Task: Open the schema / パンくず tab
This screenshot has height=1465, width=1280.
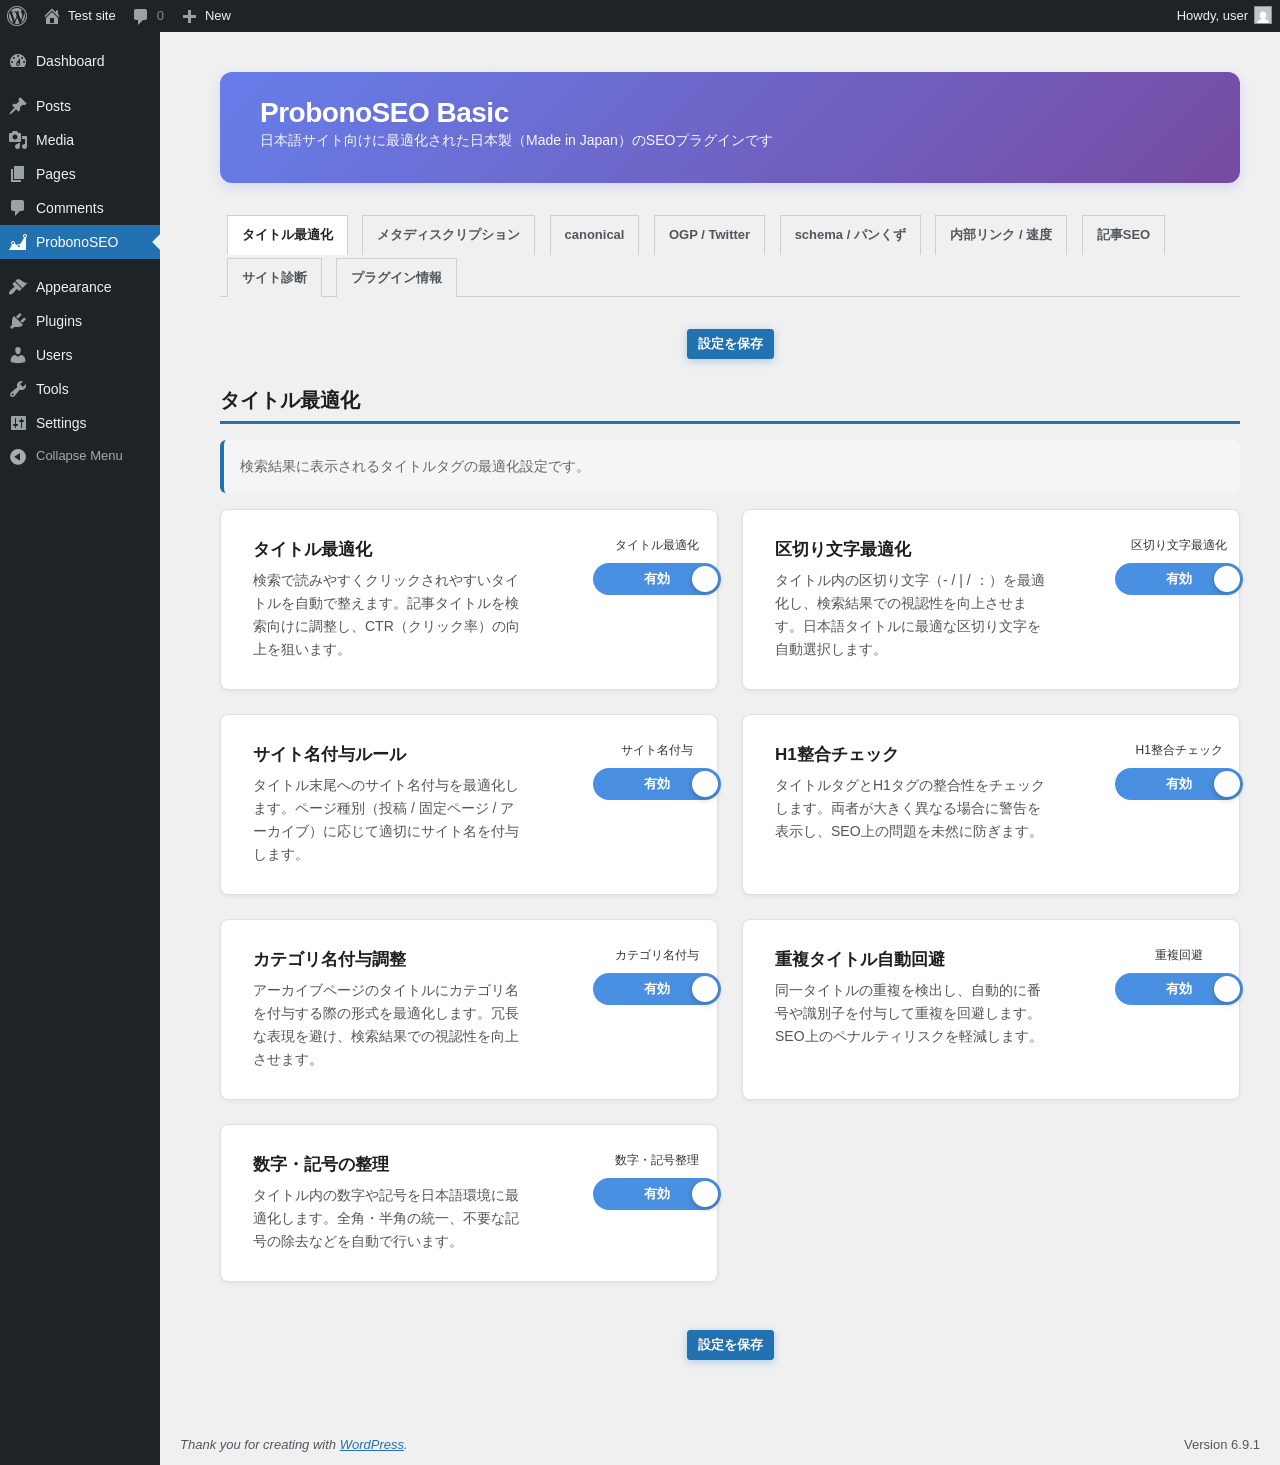Action: point(850,235)
